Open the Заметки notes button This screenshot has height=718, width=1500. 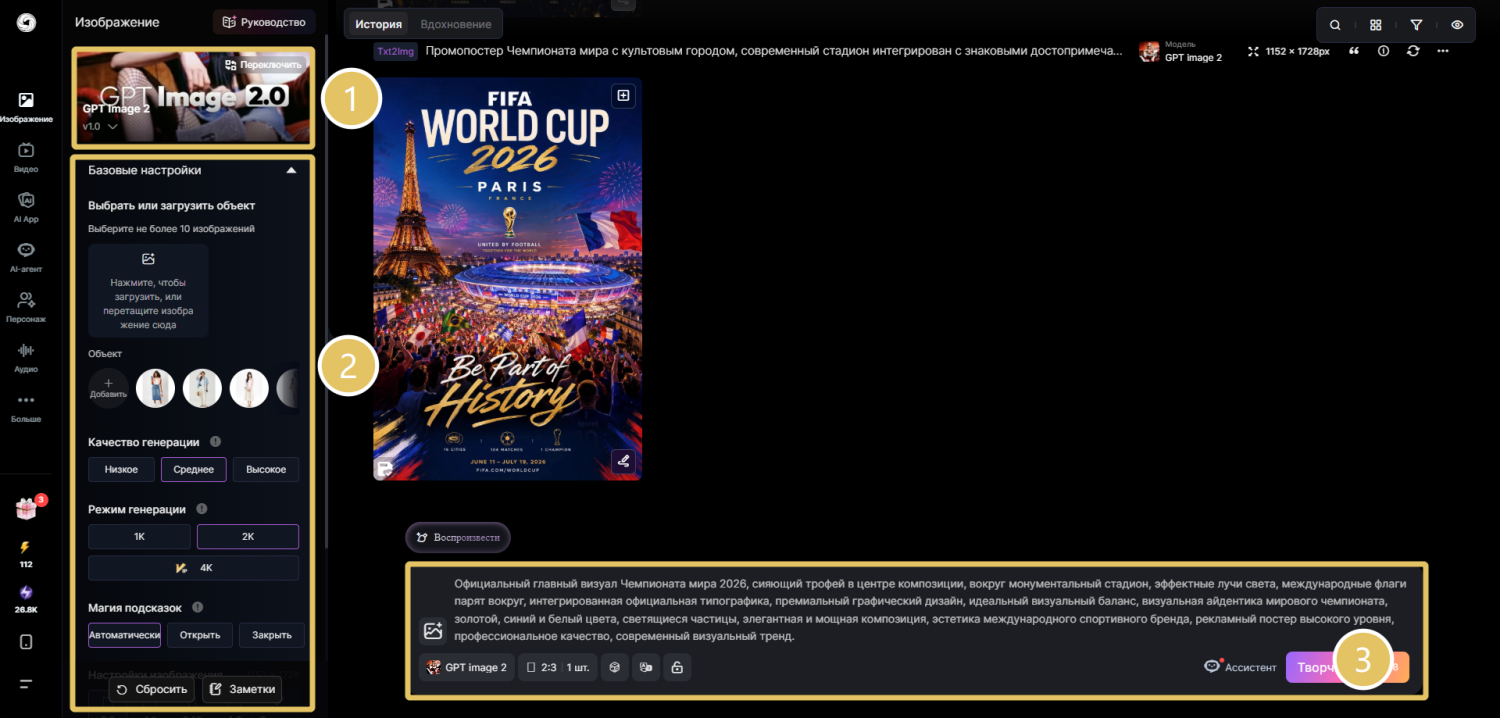coord(242,690)
